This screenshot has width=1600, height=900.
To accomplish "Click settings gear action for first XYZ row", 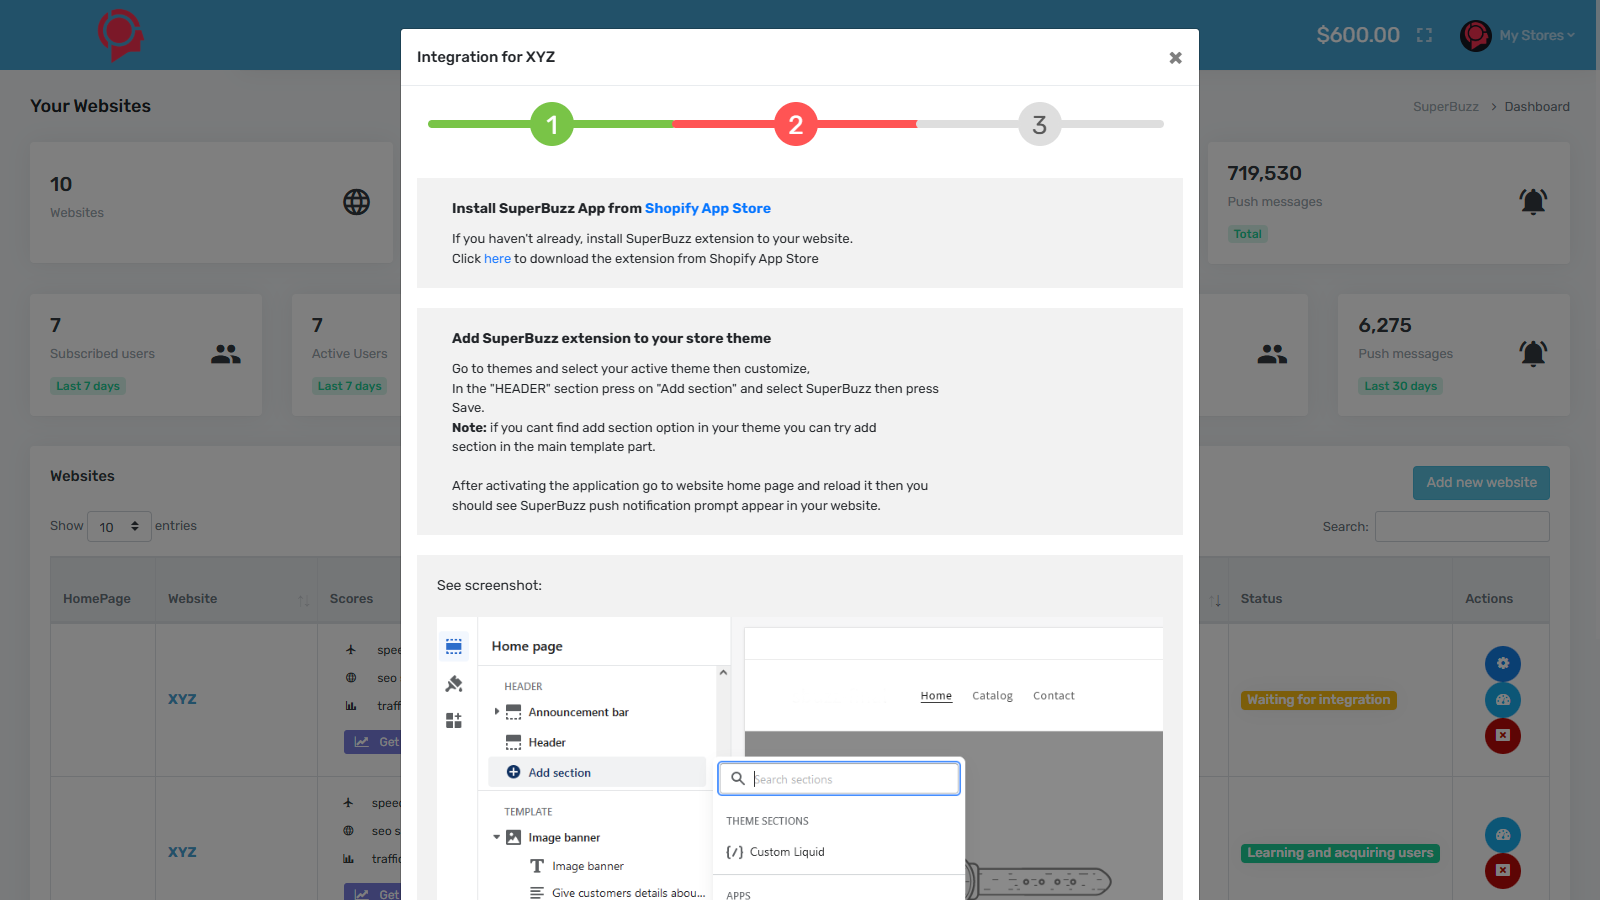I will 1502,664.
